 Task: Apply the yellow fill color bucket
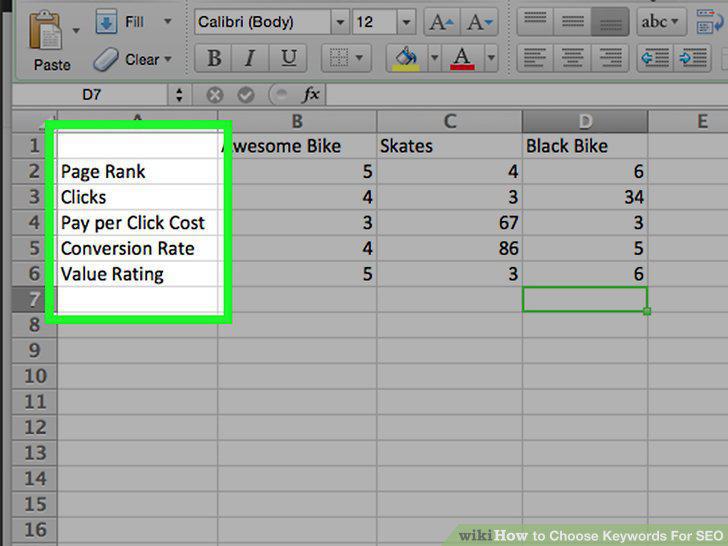click(406, 58)
